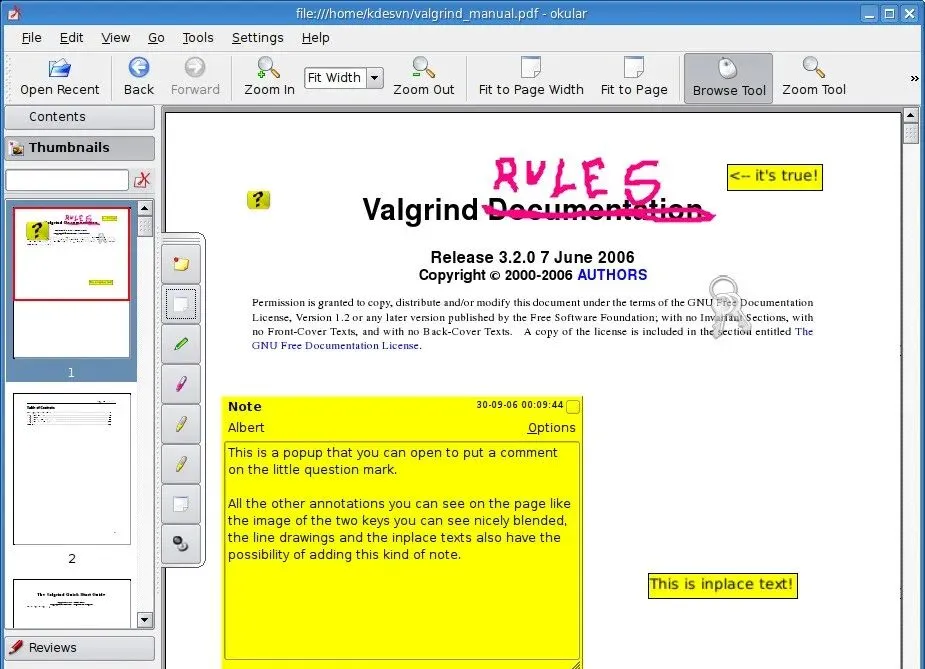Click the okular application icon in title bar
925x669 pixels.
point(13,12)
